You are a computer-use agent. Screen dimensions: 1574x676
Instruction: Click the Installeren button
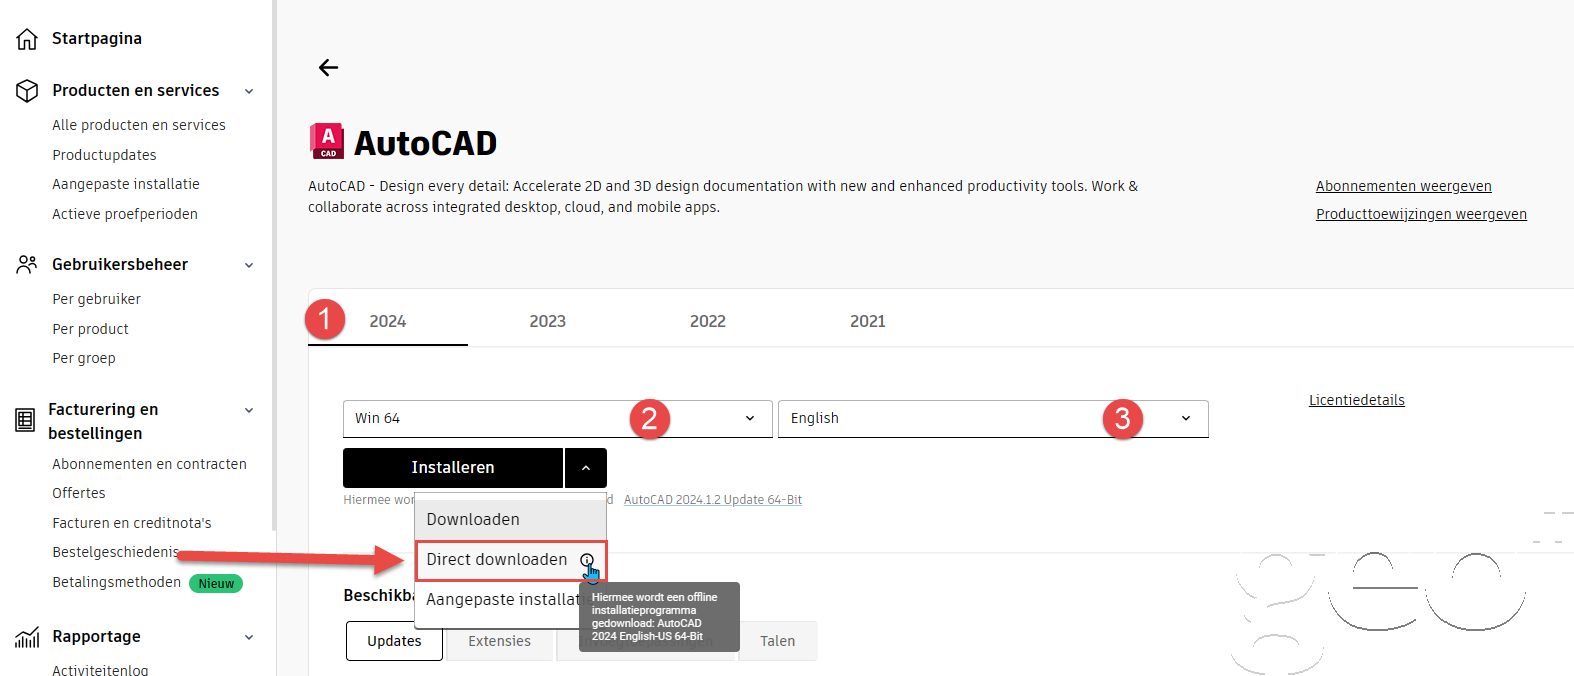[453, 468]
